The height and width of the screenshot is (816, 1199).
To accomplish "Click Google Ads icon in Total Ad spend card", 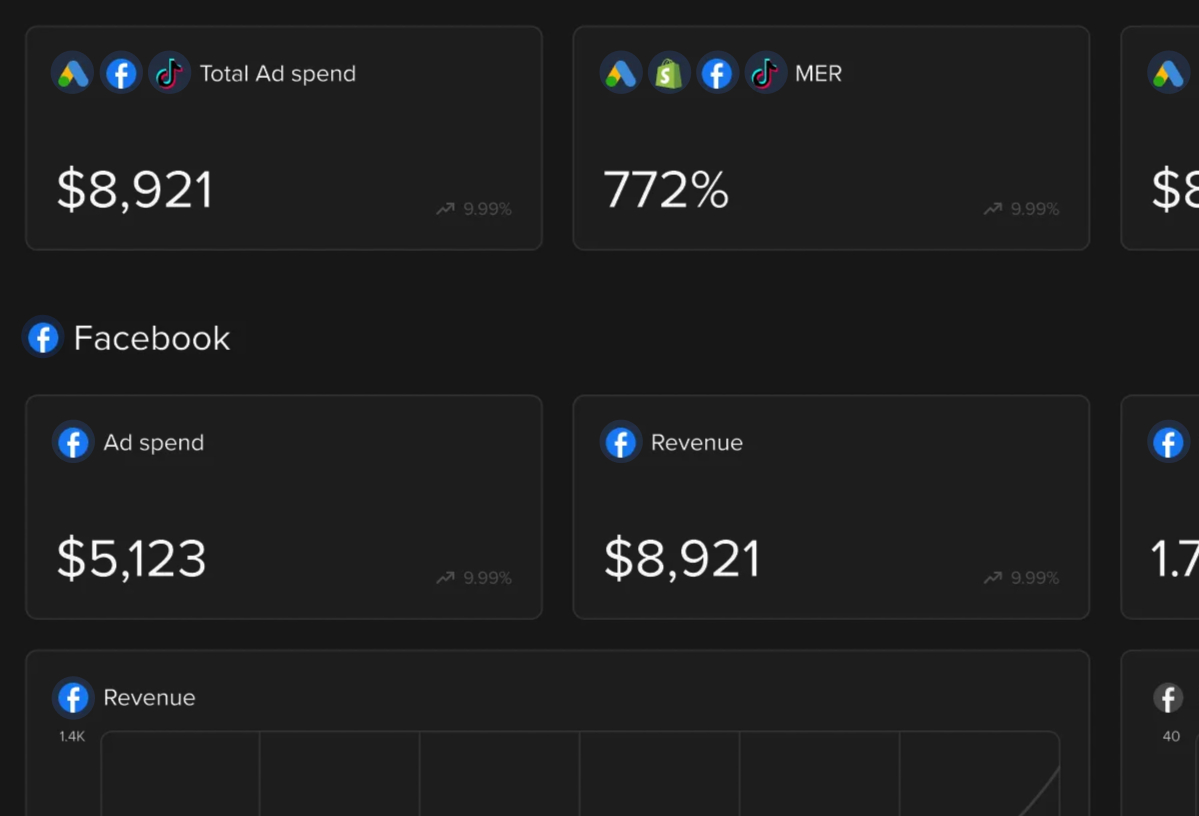I will [73, 73].
